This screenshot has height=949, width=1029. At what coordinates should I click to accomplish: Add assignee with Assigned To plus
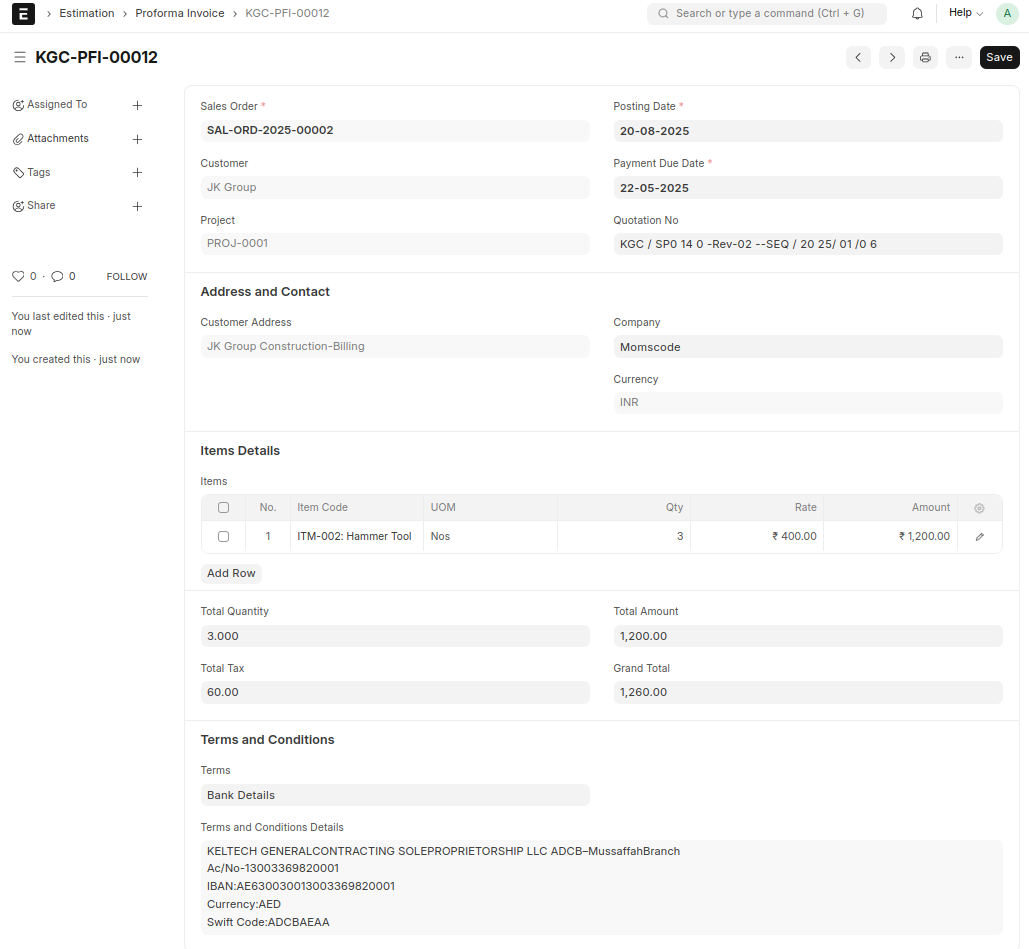(138, 105)
